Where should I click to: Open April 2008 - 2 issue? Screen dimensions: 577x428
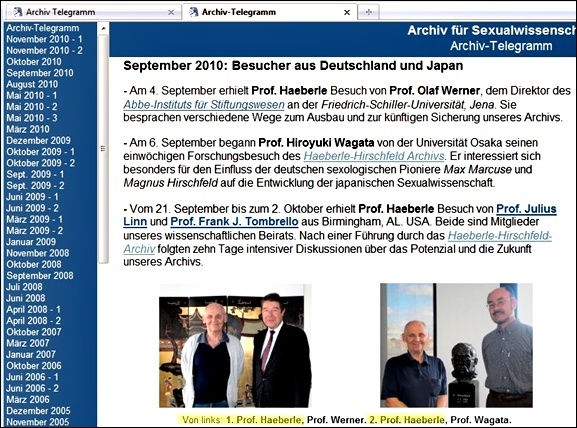(33, 321)
